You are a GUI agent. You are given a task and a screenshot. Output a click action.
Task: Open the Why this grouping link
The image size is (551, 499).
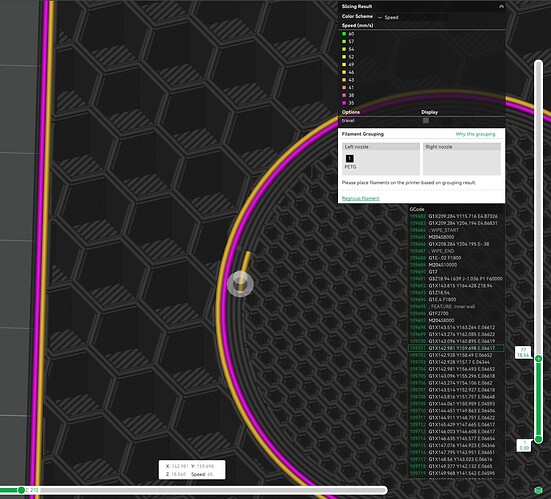pos(475,134)
